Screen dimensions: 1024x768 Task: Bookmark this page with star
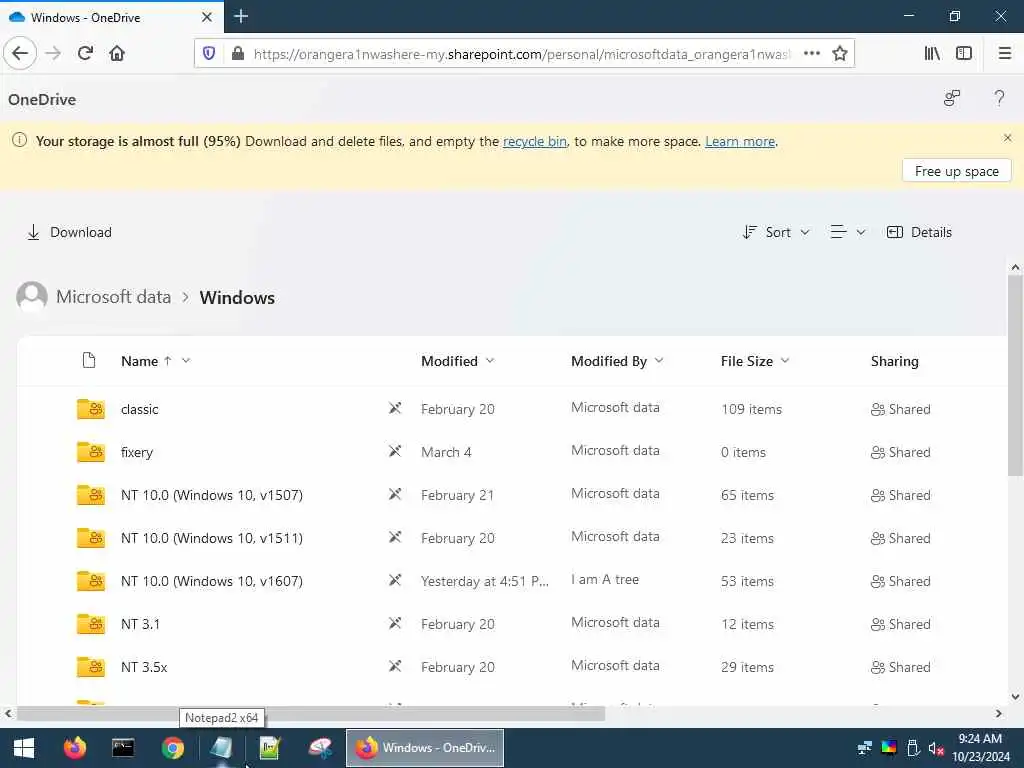click(x=840, y=54)
